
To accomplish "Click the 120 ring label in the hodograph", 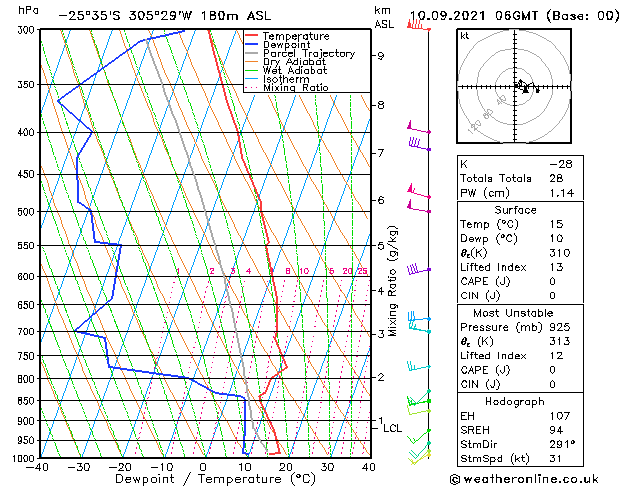I will (x=475, y=128).
